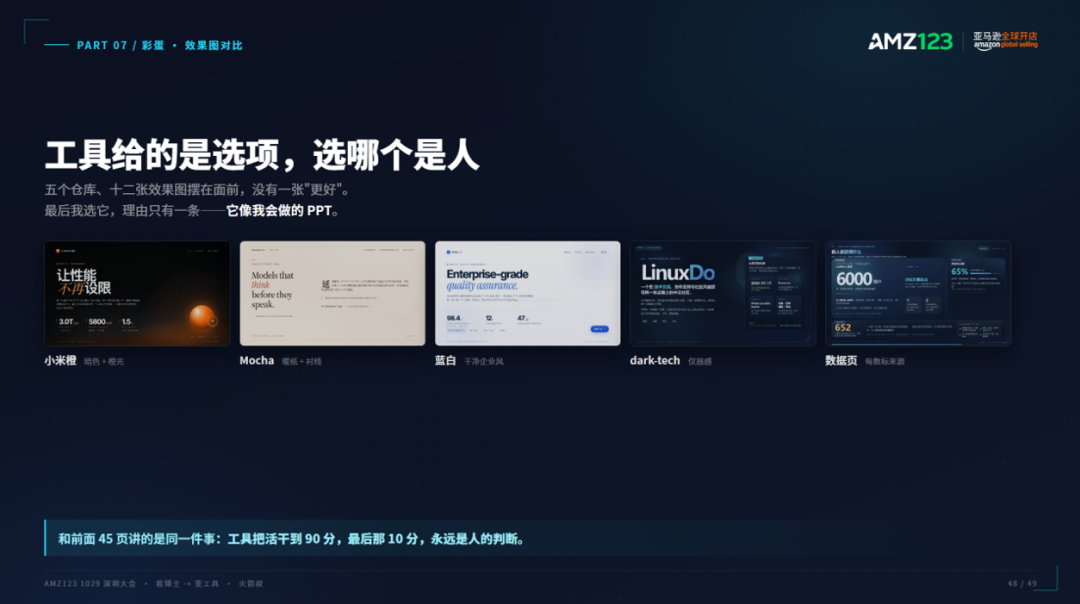Screen dimensions: 1080x604
Task: Open the Mocha warm paper thumbnail
Action: [x=332, y=293]
